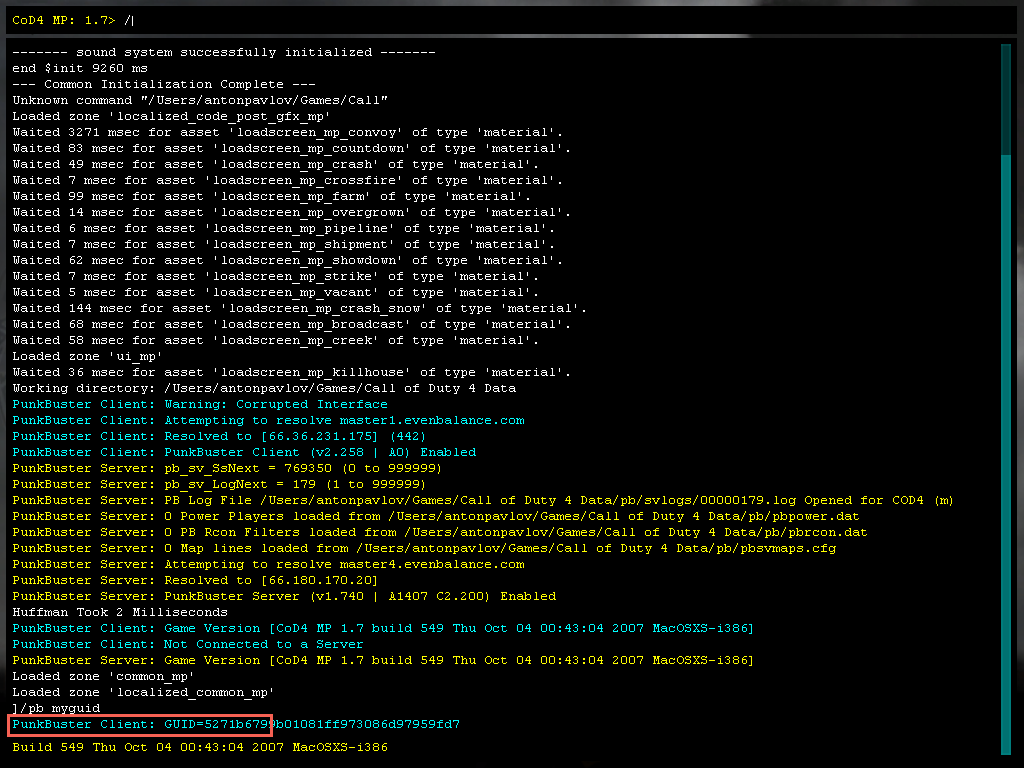Click the 'pb_sv_SsNext = 769350' line
The height and width of the screenshot is (768, 1024).
pos(227,468)
